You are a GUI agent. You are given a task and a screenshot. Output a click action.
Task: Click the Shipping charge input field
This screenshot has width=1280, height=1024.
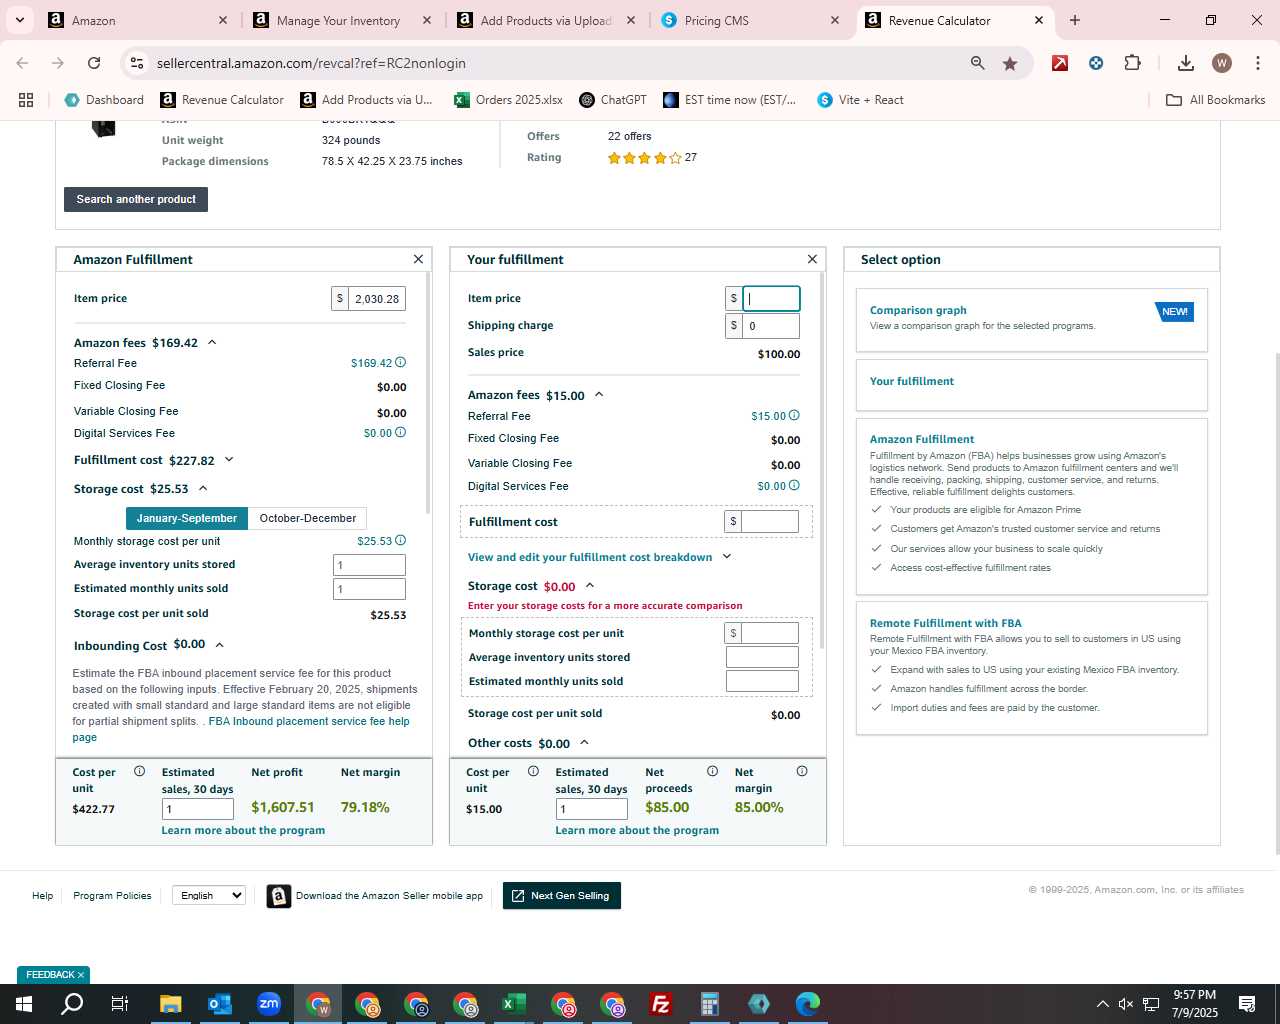(771, 325)
